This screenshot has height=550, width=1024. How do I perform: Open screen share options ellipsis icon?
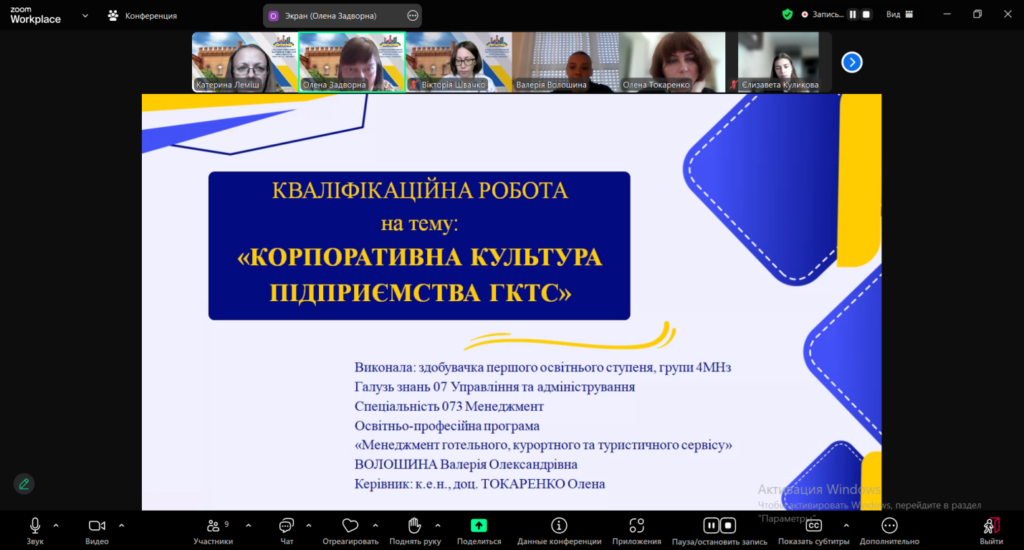413,16
